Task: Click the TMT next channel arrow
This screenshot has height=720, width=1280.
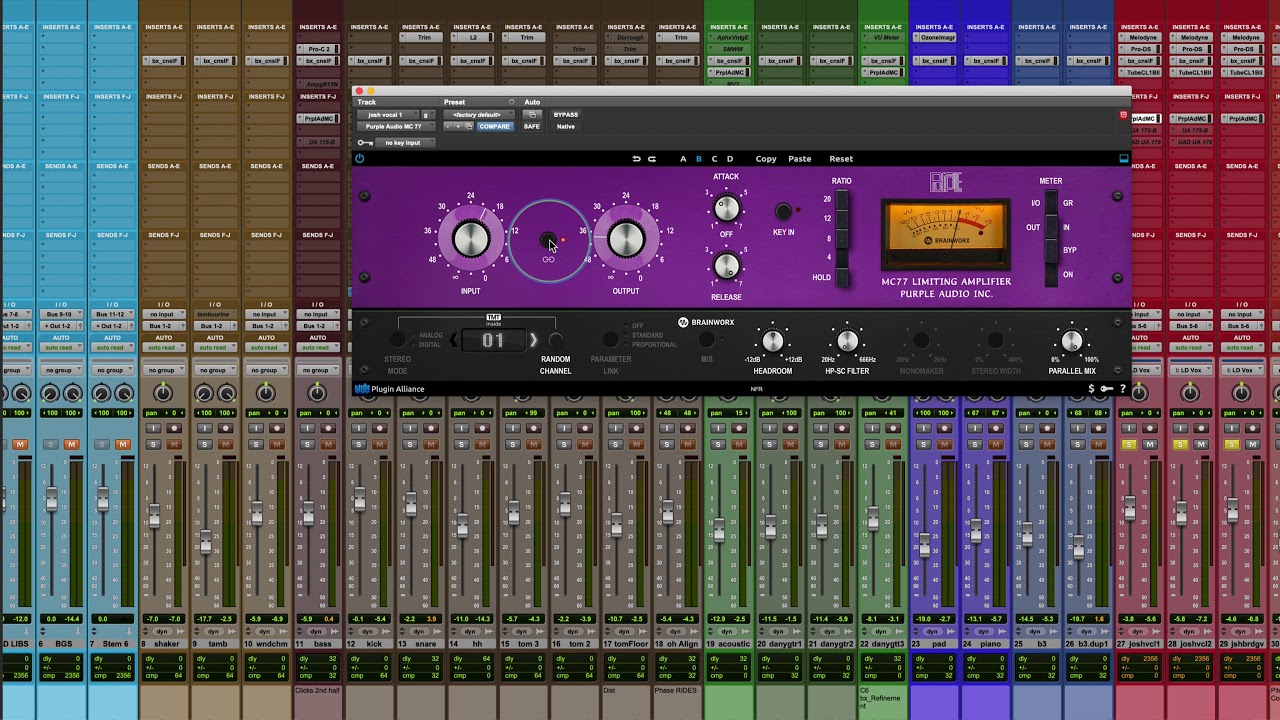Action: (x=533, y=341)
